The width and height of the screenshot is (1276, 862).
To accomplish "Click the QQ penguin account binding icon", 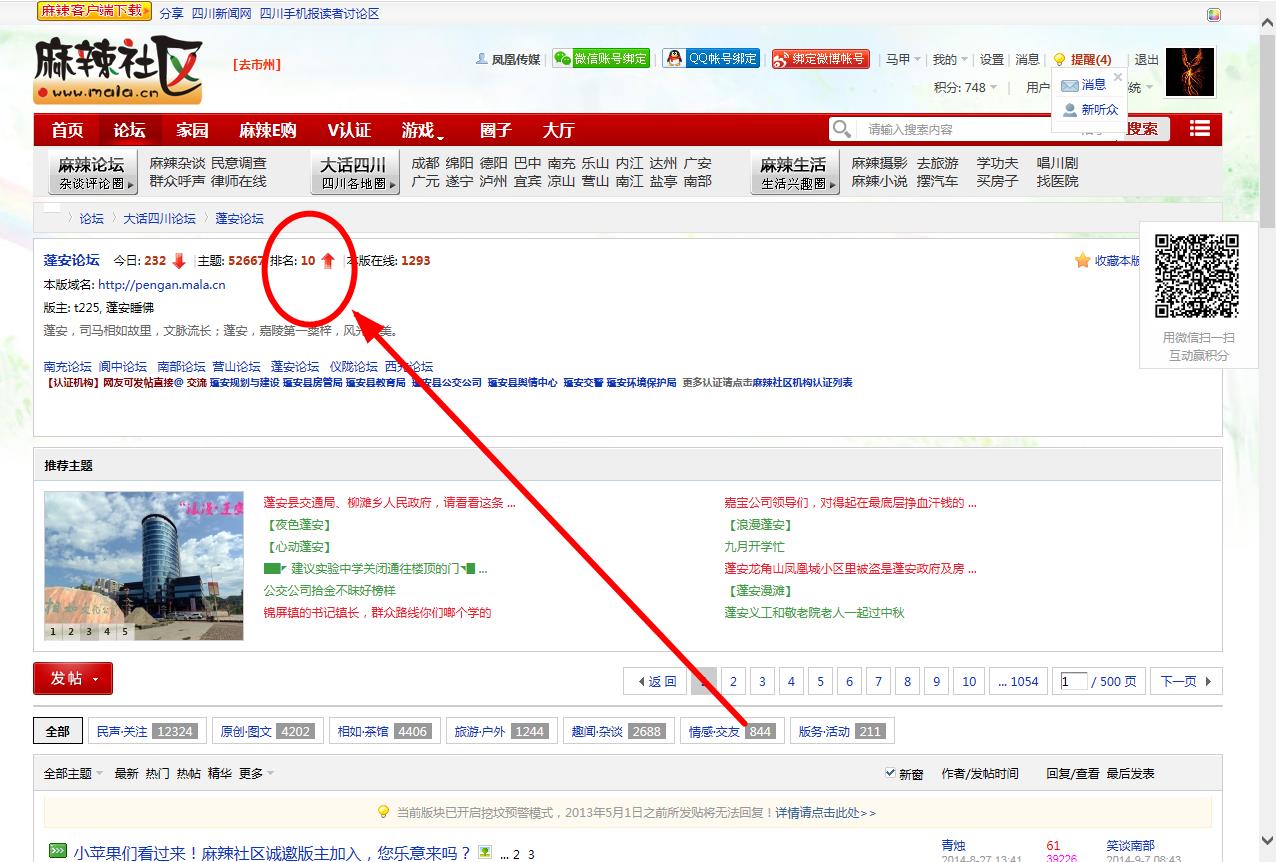I will pyautogui.click(x=674, y=59).
